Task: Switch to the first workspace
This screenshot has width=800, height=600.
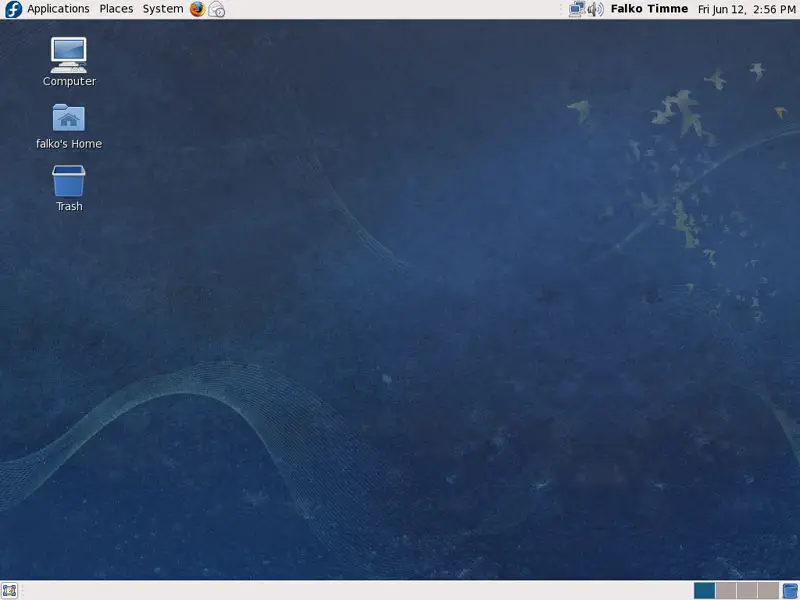Action: (x=704, y=591)
